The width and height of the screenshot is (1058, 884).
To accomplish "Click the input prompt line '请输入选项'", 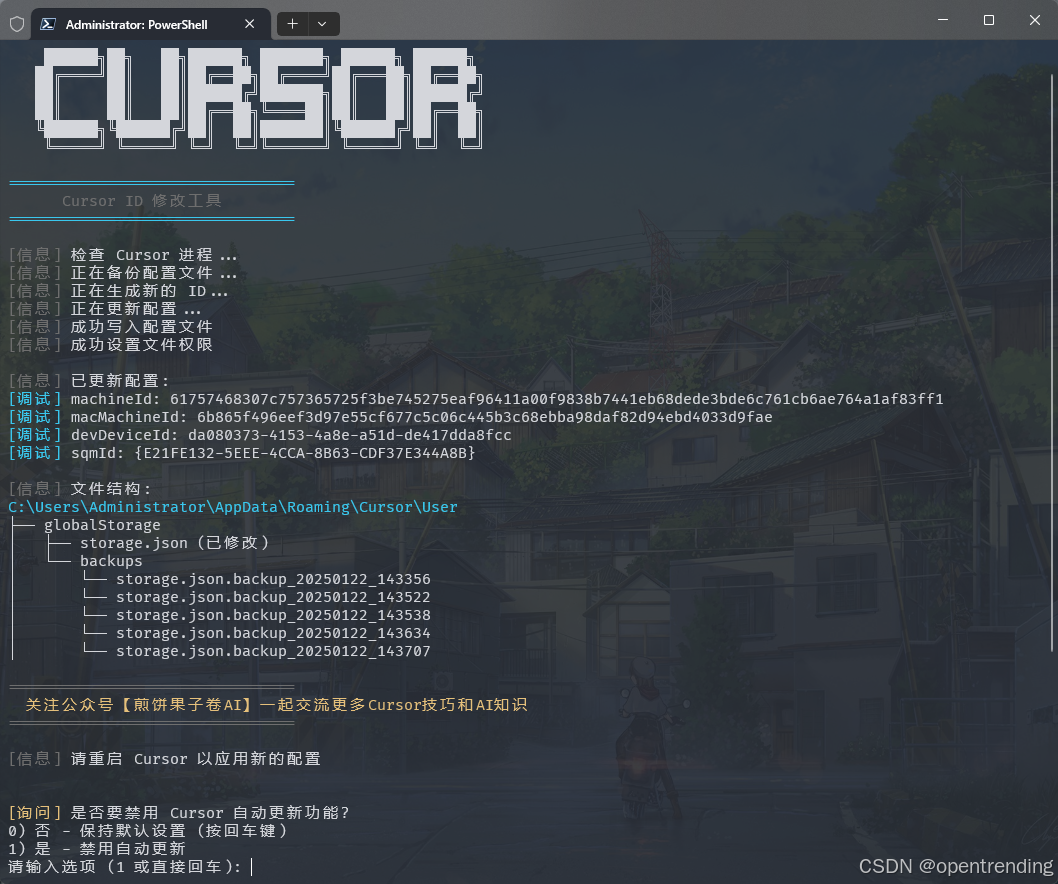I will (125, 866).
